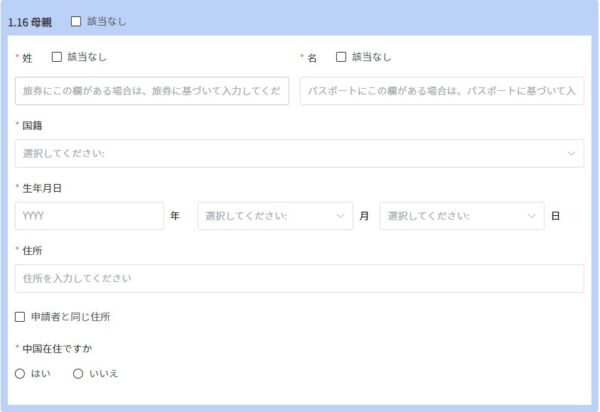This screenshot has height=412, width=600.
Task: Enable the 申請者と同じ住所 checkbox
Action: (x=21, y=317)
